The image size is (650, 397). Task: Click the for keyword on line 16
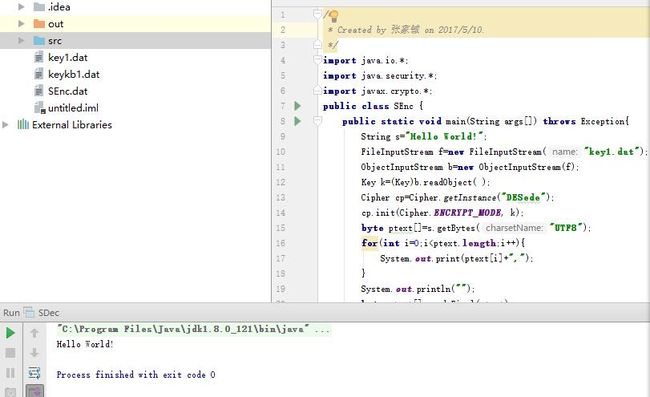[369, 243]
